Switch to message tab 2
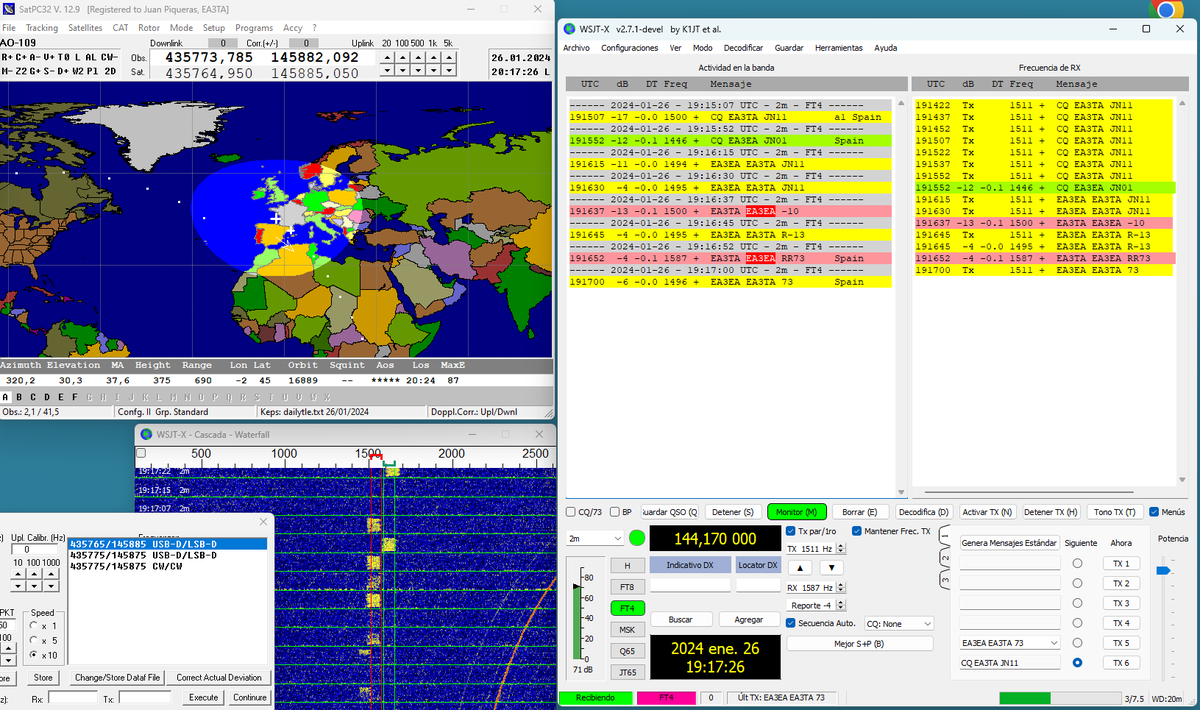 click(x=945, y=558)
